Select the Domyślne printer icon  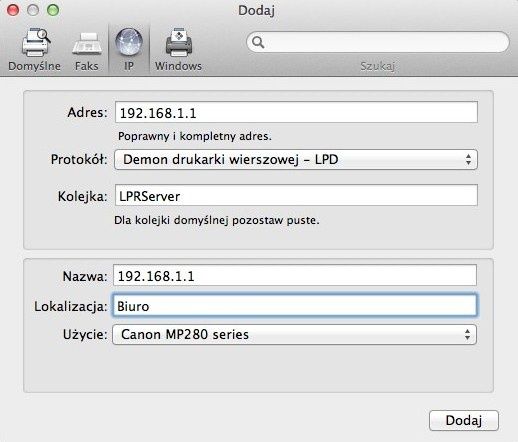pyautogui.click(x=36, y=42)
